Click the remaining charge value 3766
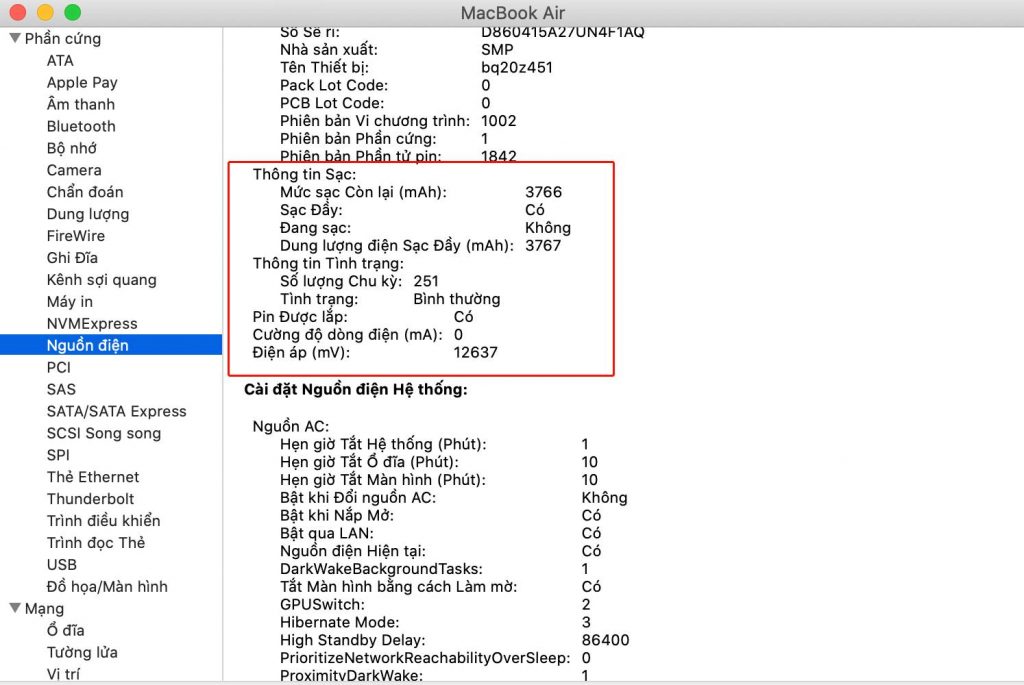 point(543,192)
